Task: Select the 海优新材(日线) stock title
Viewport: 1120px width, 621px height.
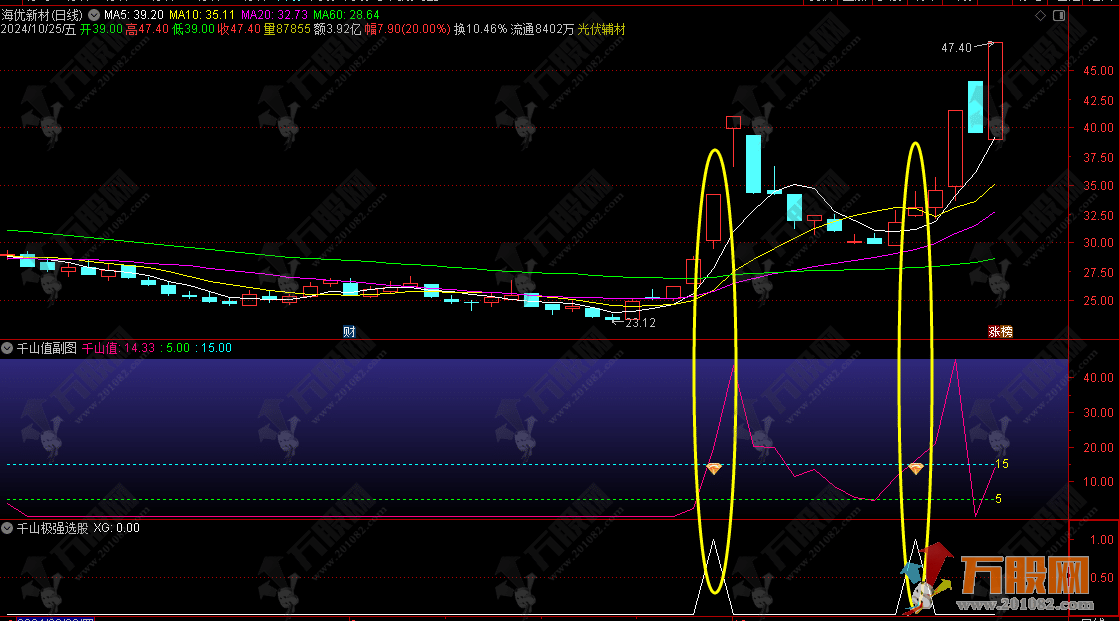Action: pos(42,14)
